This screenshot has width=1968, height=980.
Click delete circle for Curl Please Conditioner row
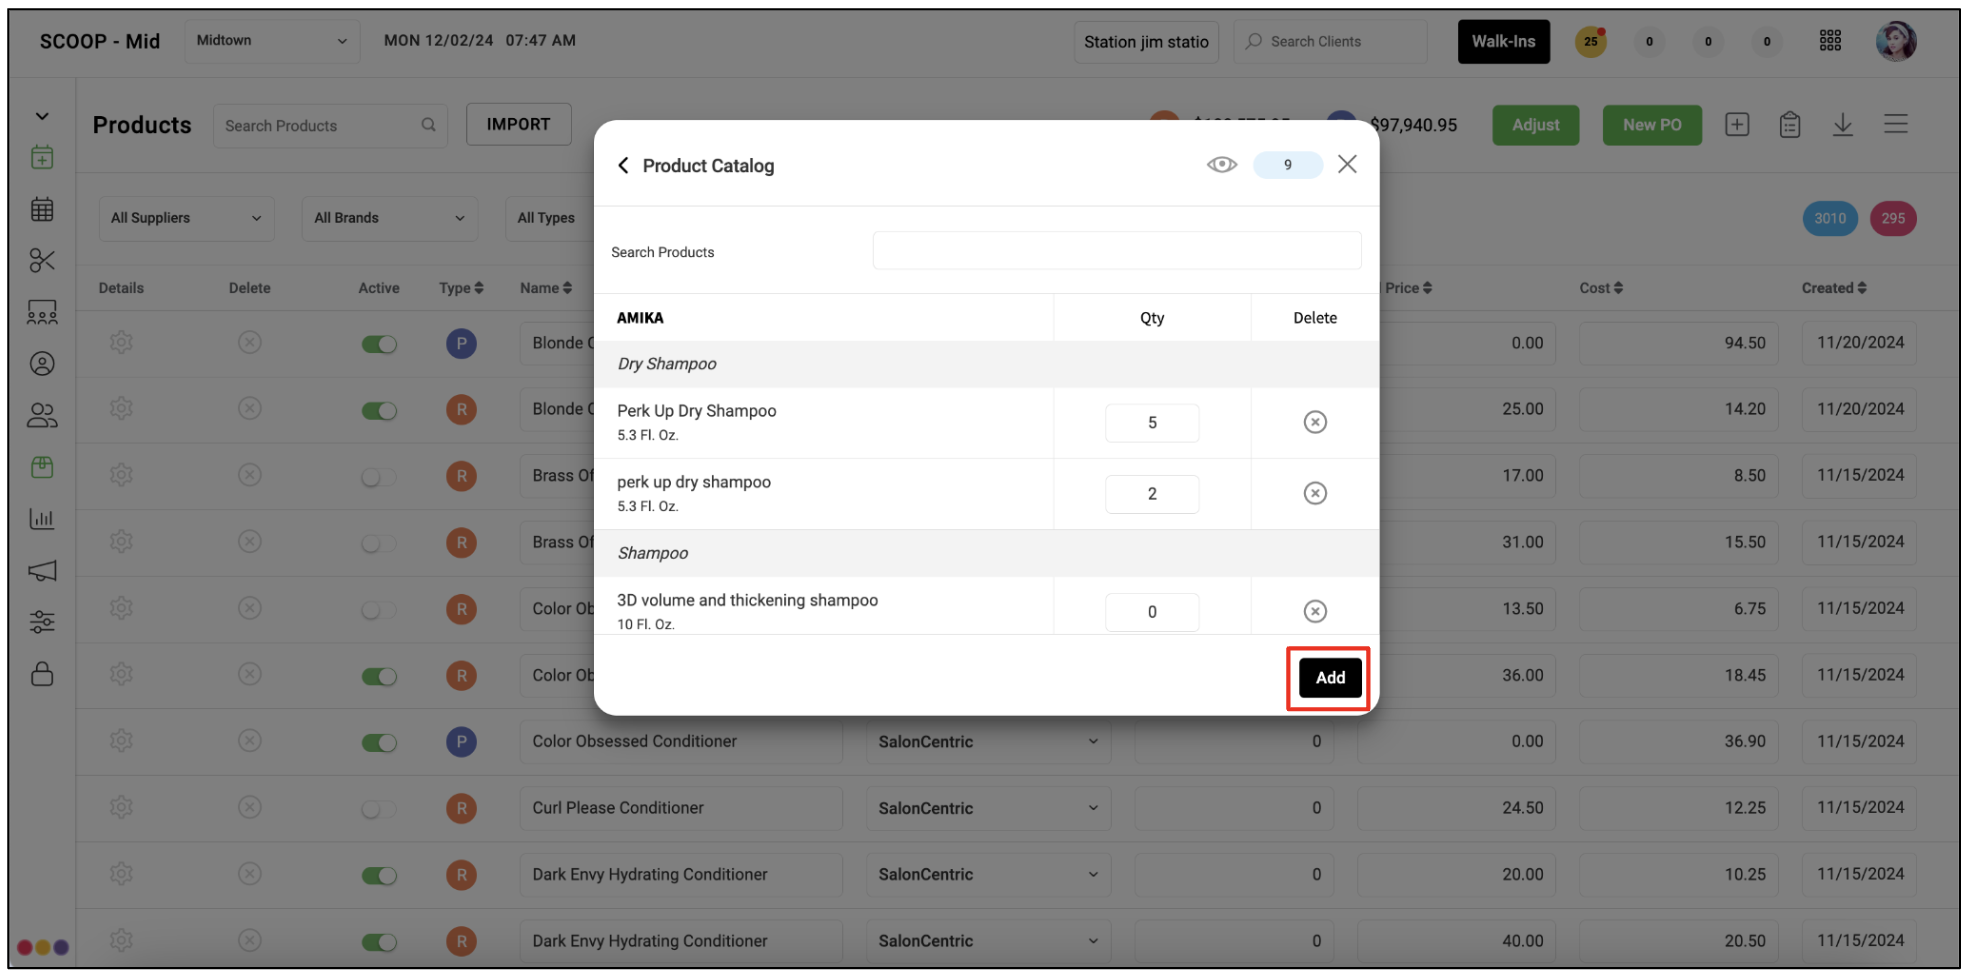[250, 807]
